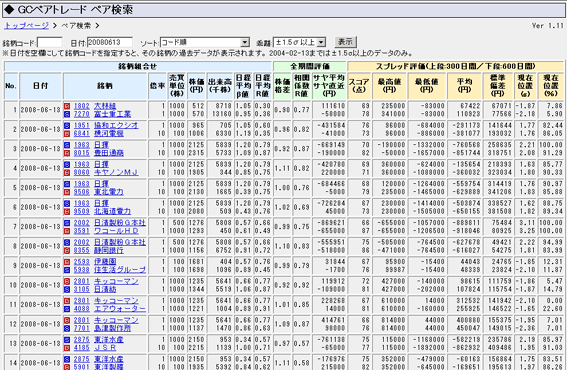Open the 住生活グループ company name link
The width and height of the screenshot is (567, 370).
coord(120,270)
